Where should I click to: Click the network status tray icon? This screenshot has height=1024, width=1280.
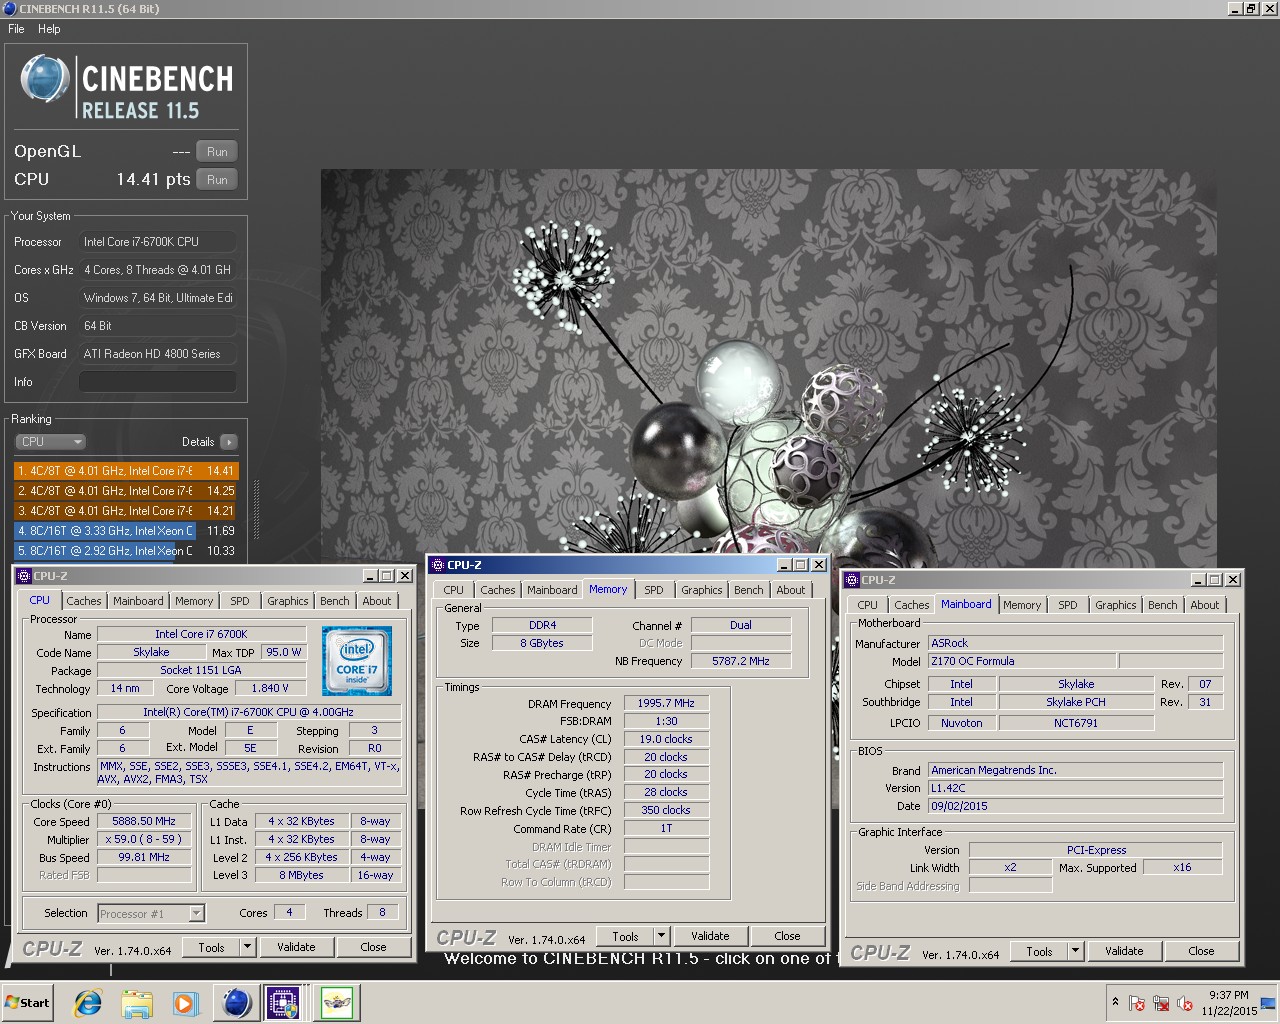pos(1161,1003)
